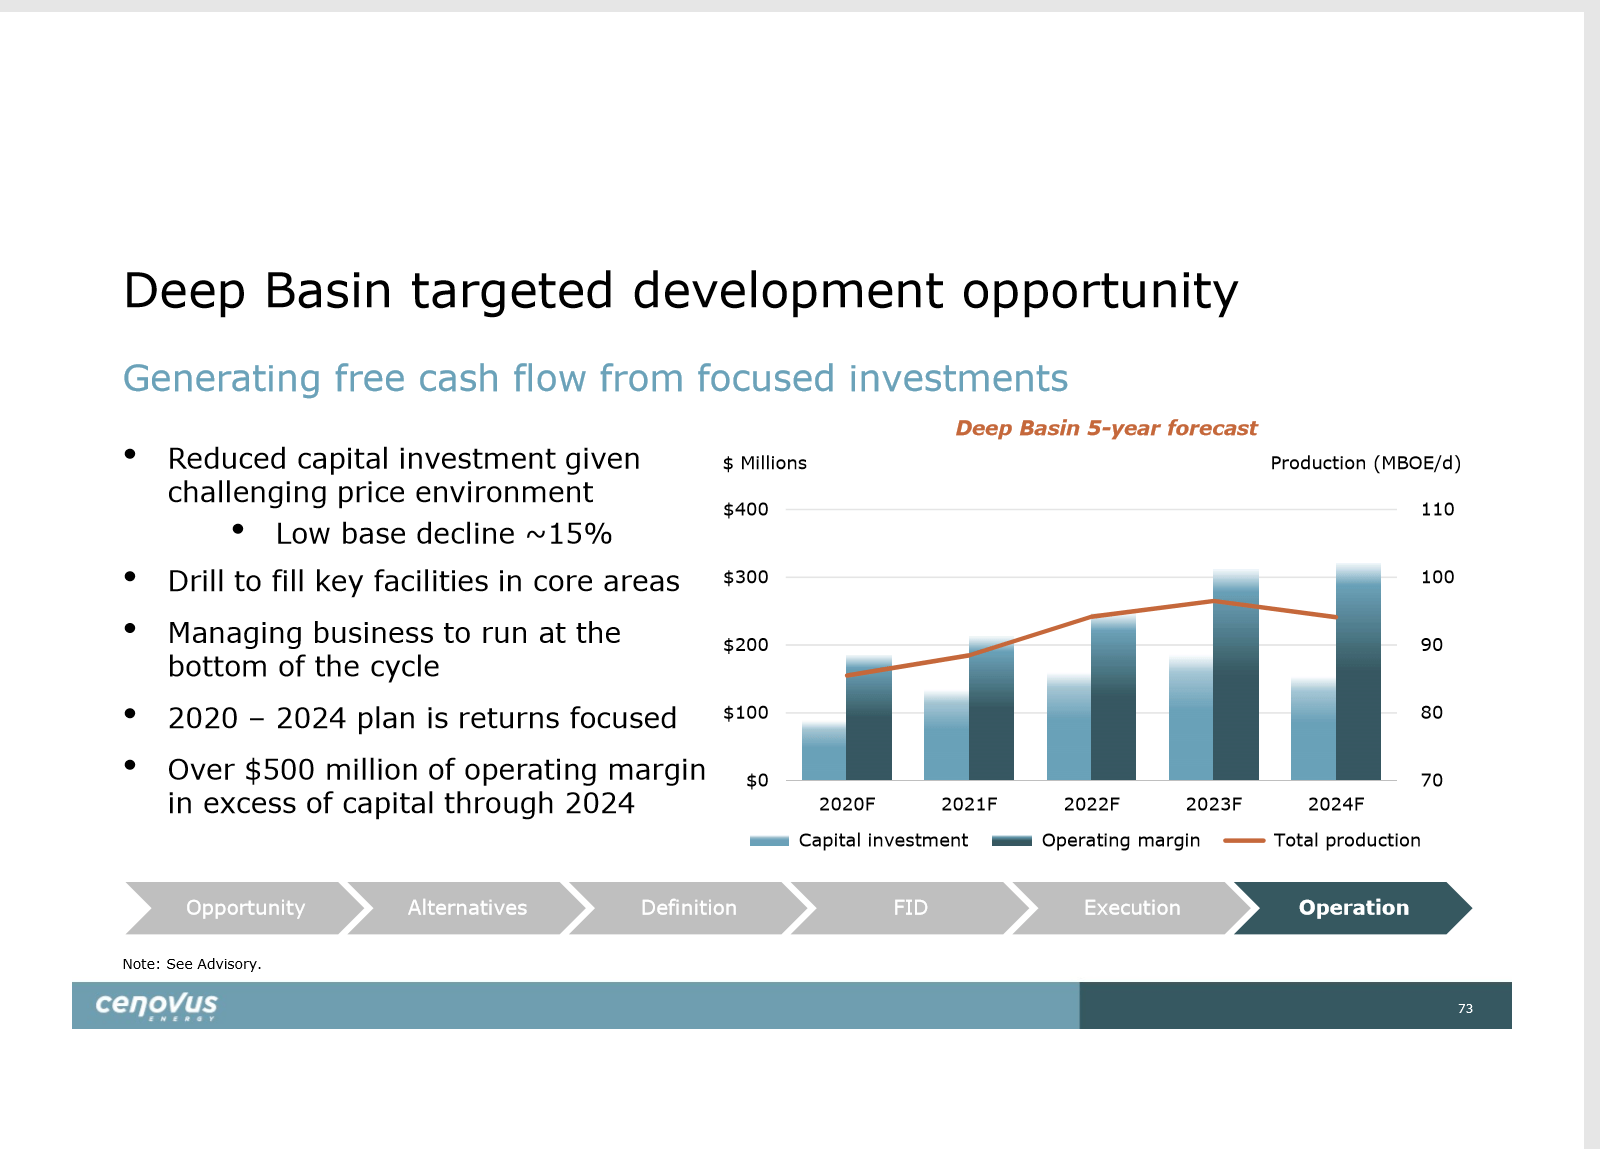Click the Total production legend line
Viewport: 1600px width, 1149px height.
click(1244, 841)
